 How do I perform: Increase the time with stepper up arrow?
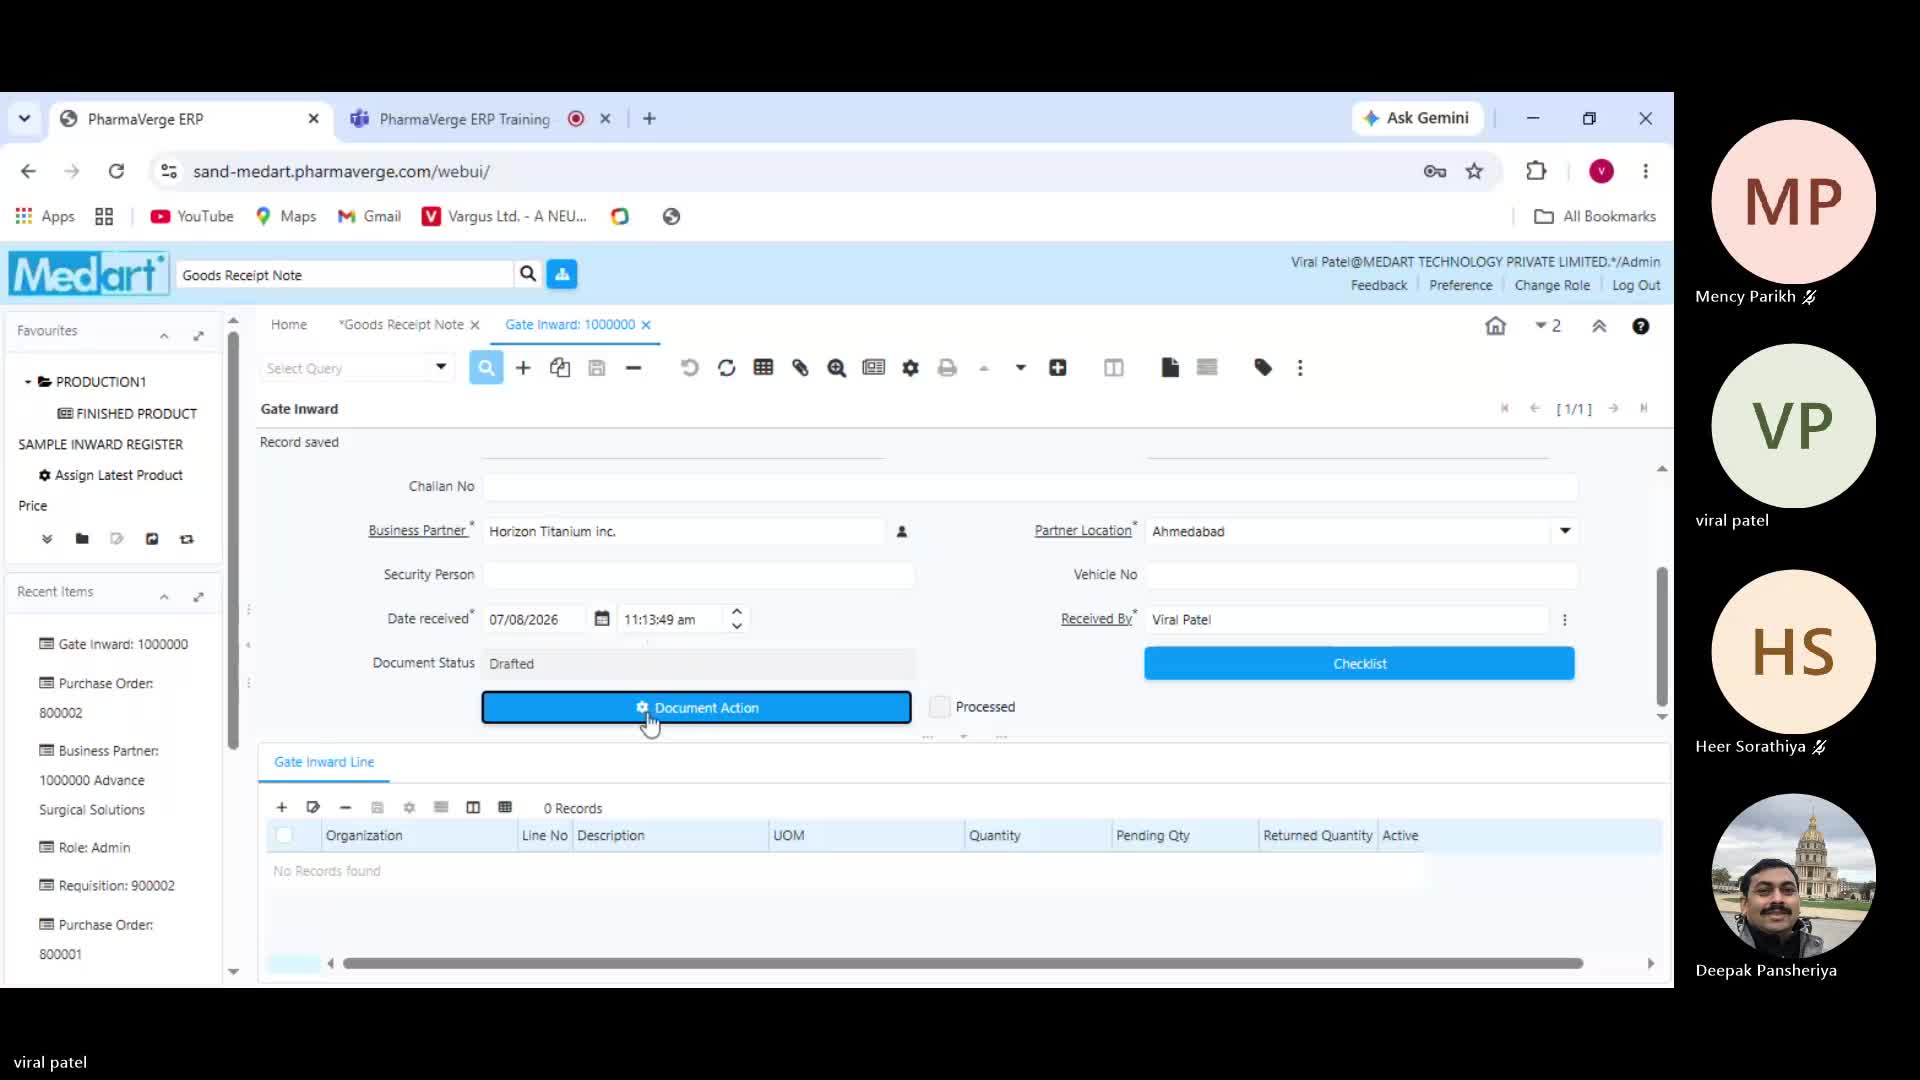click(737, 611)
